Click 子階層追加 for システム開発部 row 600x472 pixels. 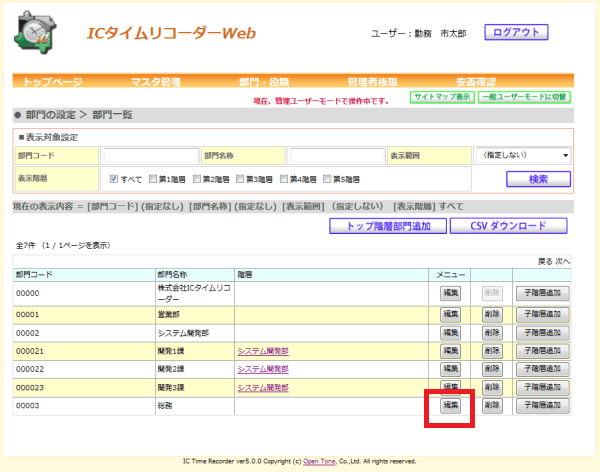(x=543, y=333)
